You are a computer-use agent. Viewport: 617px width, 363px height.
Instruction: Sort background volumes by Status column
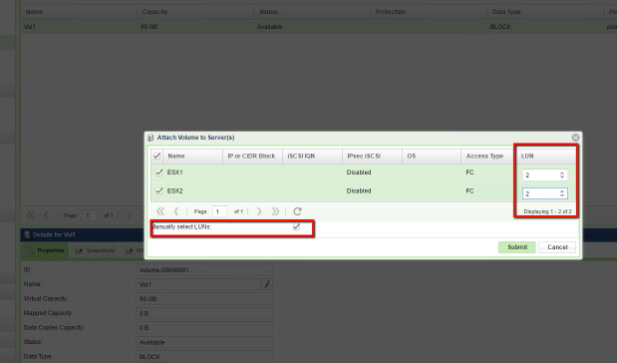point(312,12)
